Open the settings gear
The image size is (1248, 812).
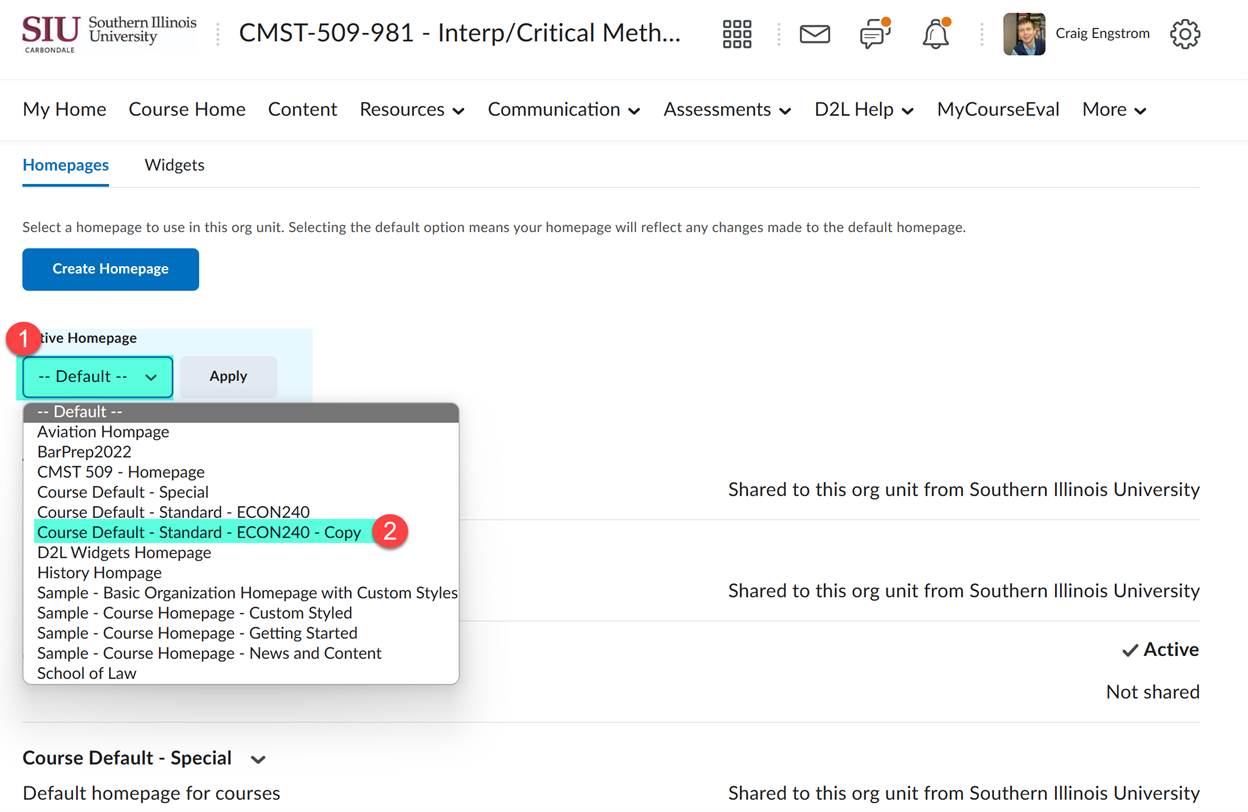pos(1185,33)
